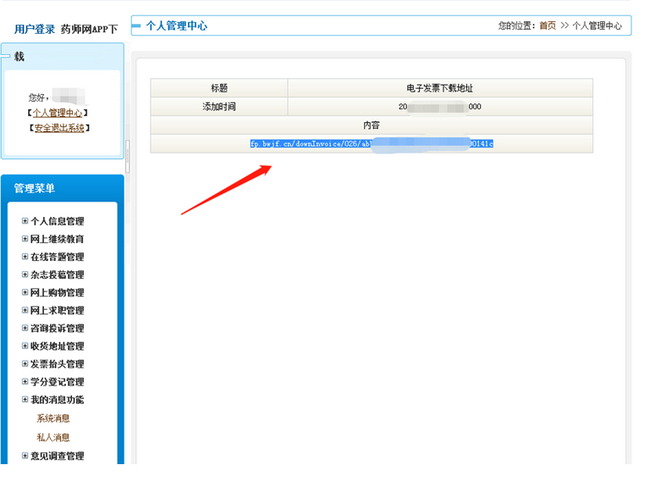The image size is (650, 482).
Task: Click the 用户登录 header text
Action: click(35, 29)
